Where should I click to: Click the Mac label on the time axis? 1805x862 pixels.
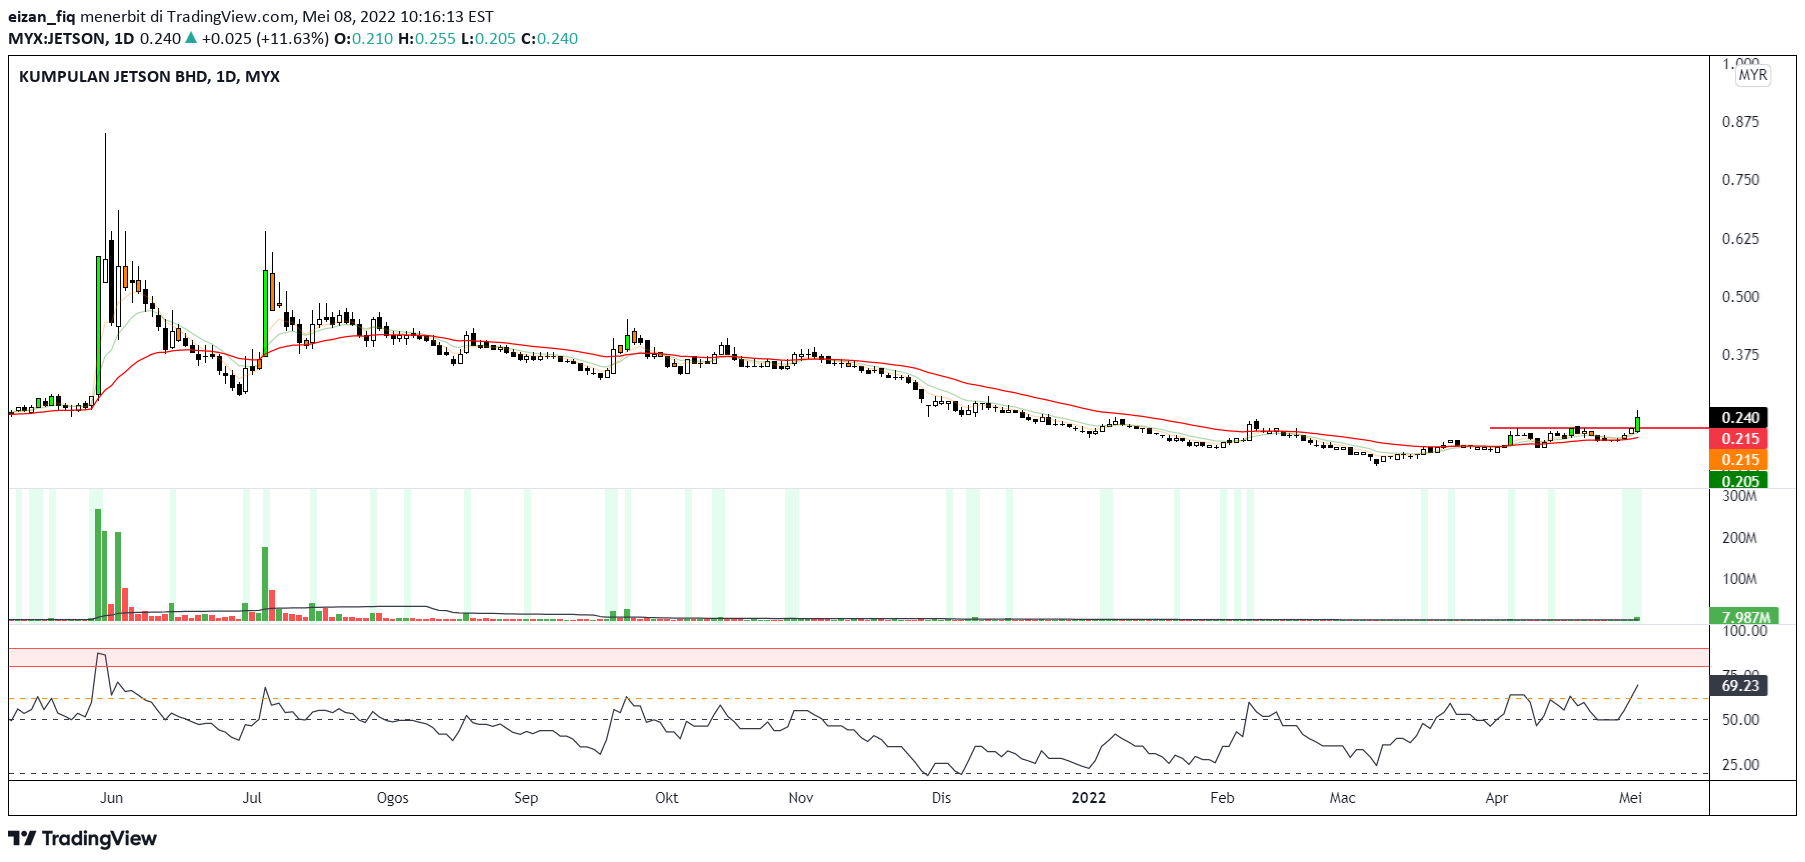click(x=1343, y=798)
